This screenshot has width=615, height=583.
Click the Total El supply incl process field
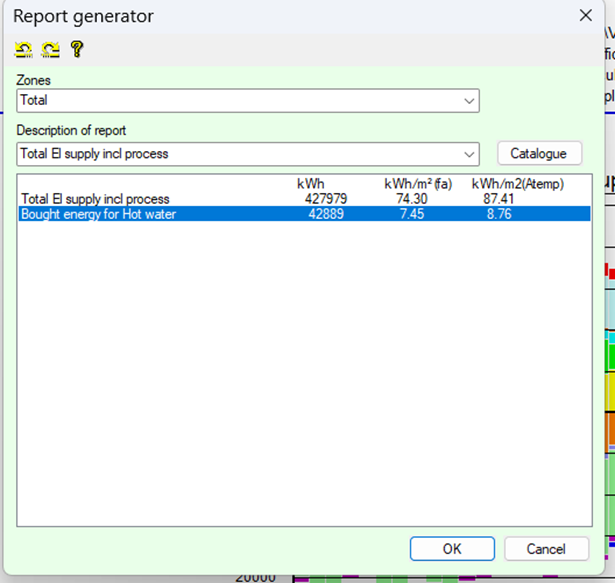tap(238, 154)
